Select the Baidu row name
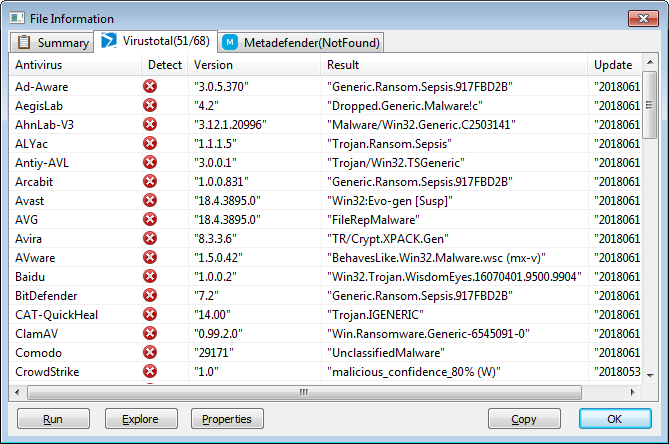This screenshot has width=669, height=444. tap(30, 277)
